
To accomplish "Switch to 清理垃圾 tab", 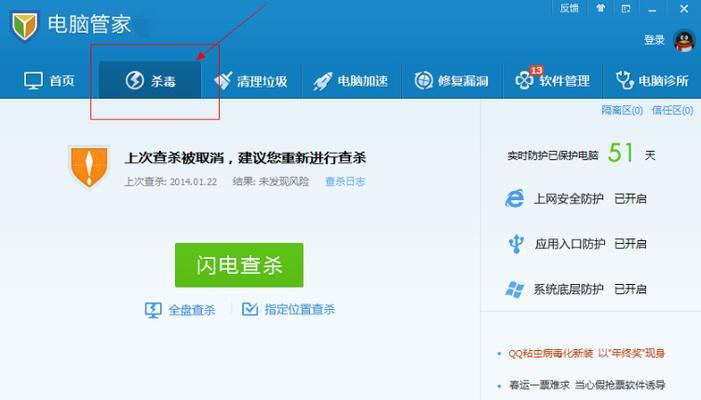I will [x=251, y=81].
